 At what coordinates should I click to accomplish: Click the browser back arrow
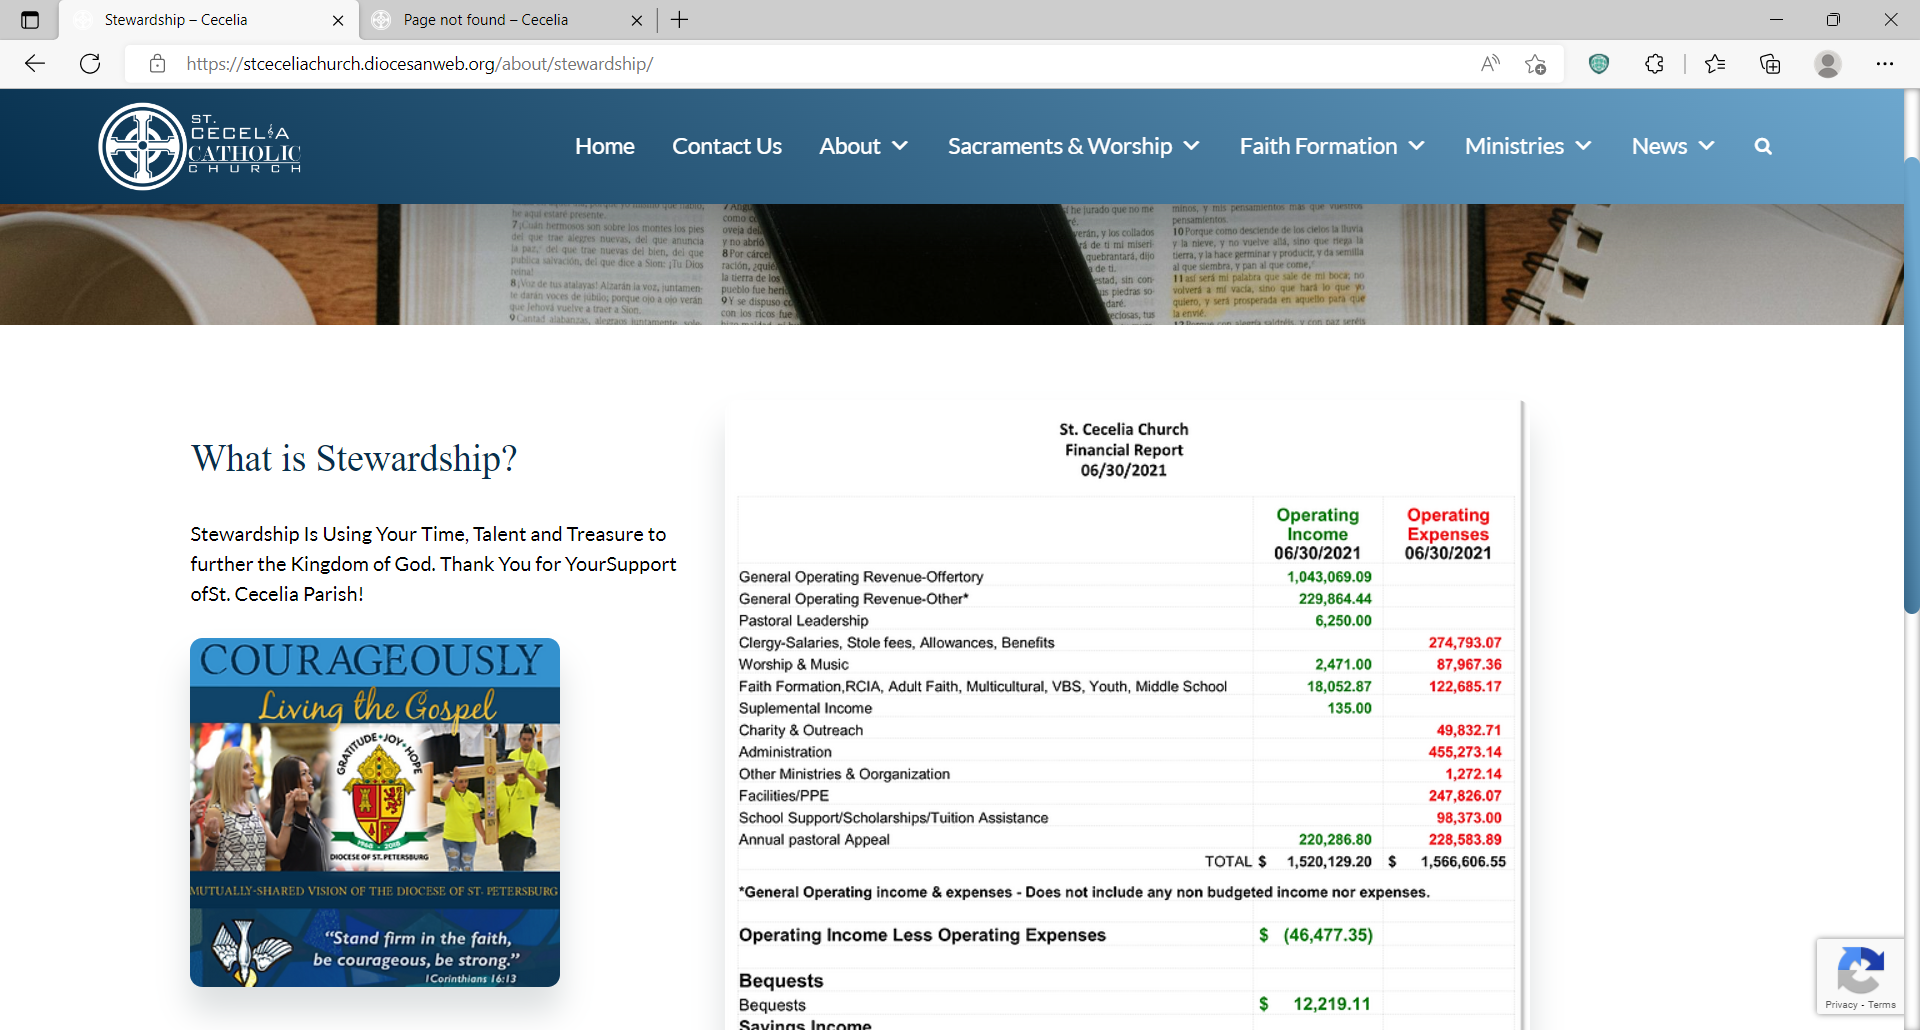point(35,64)
